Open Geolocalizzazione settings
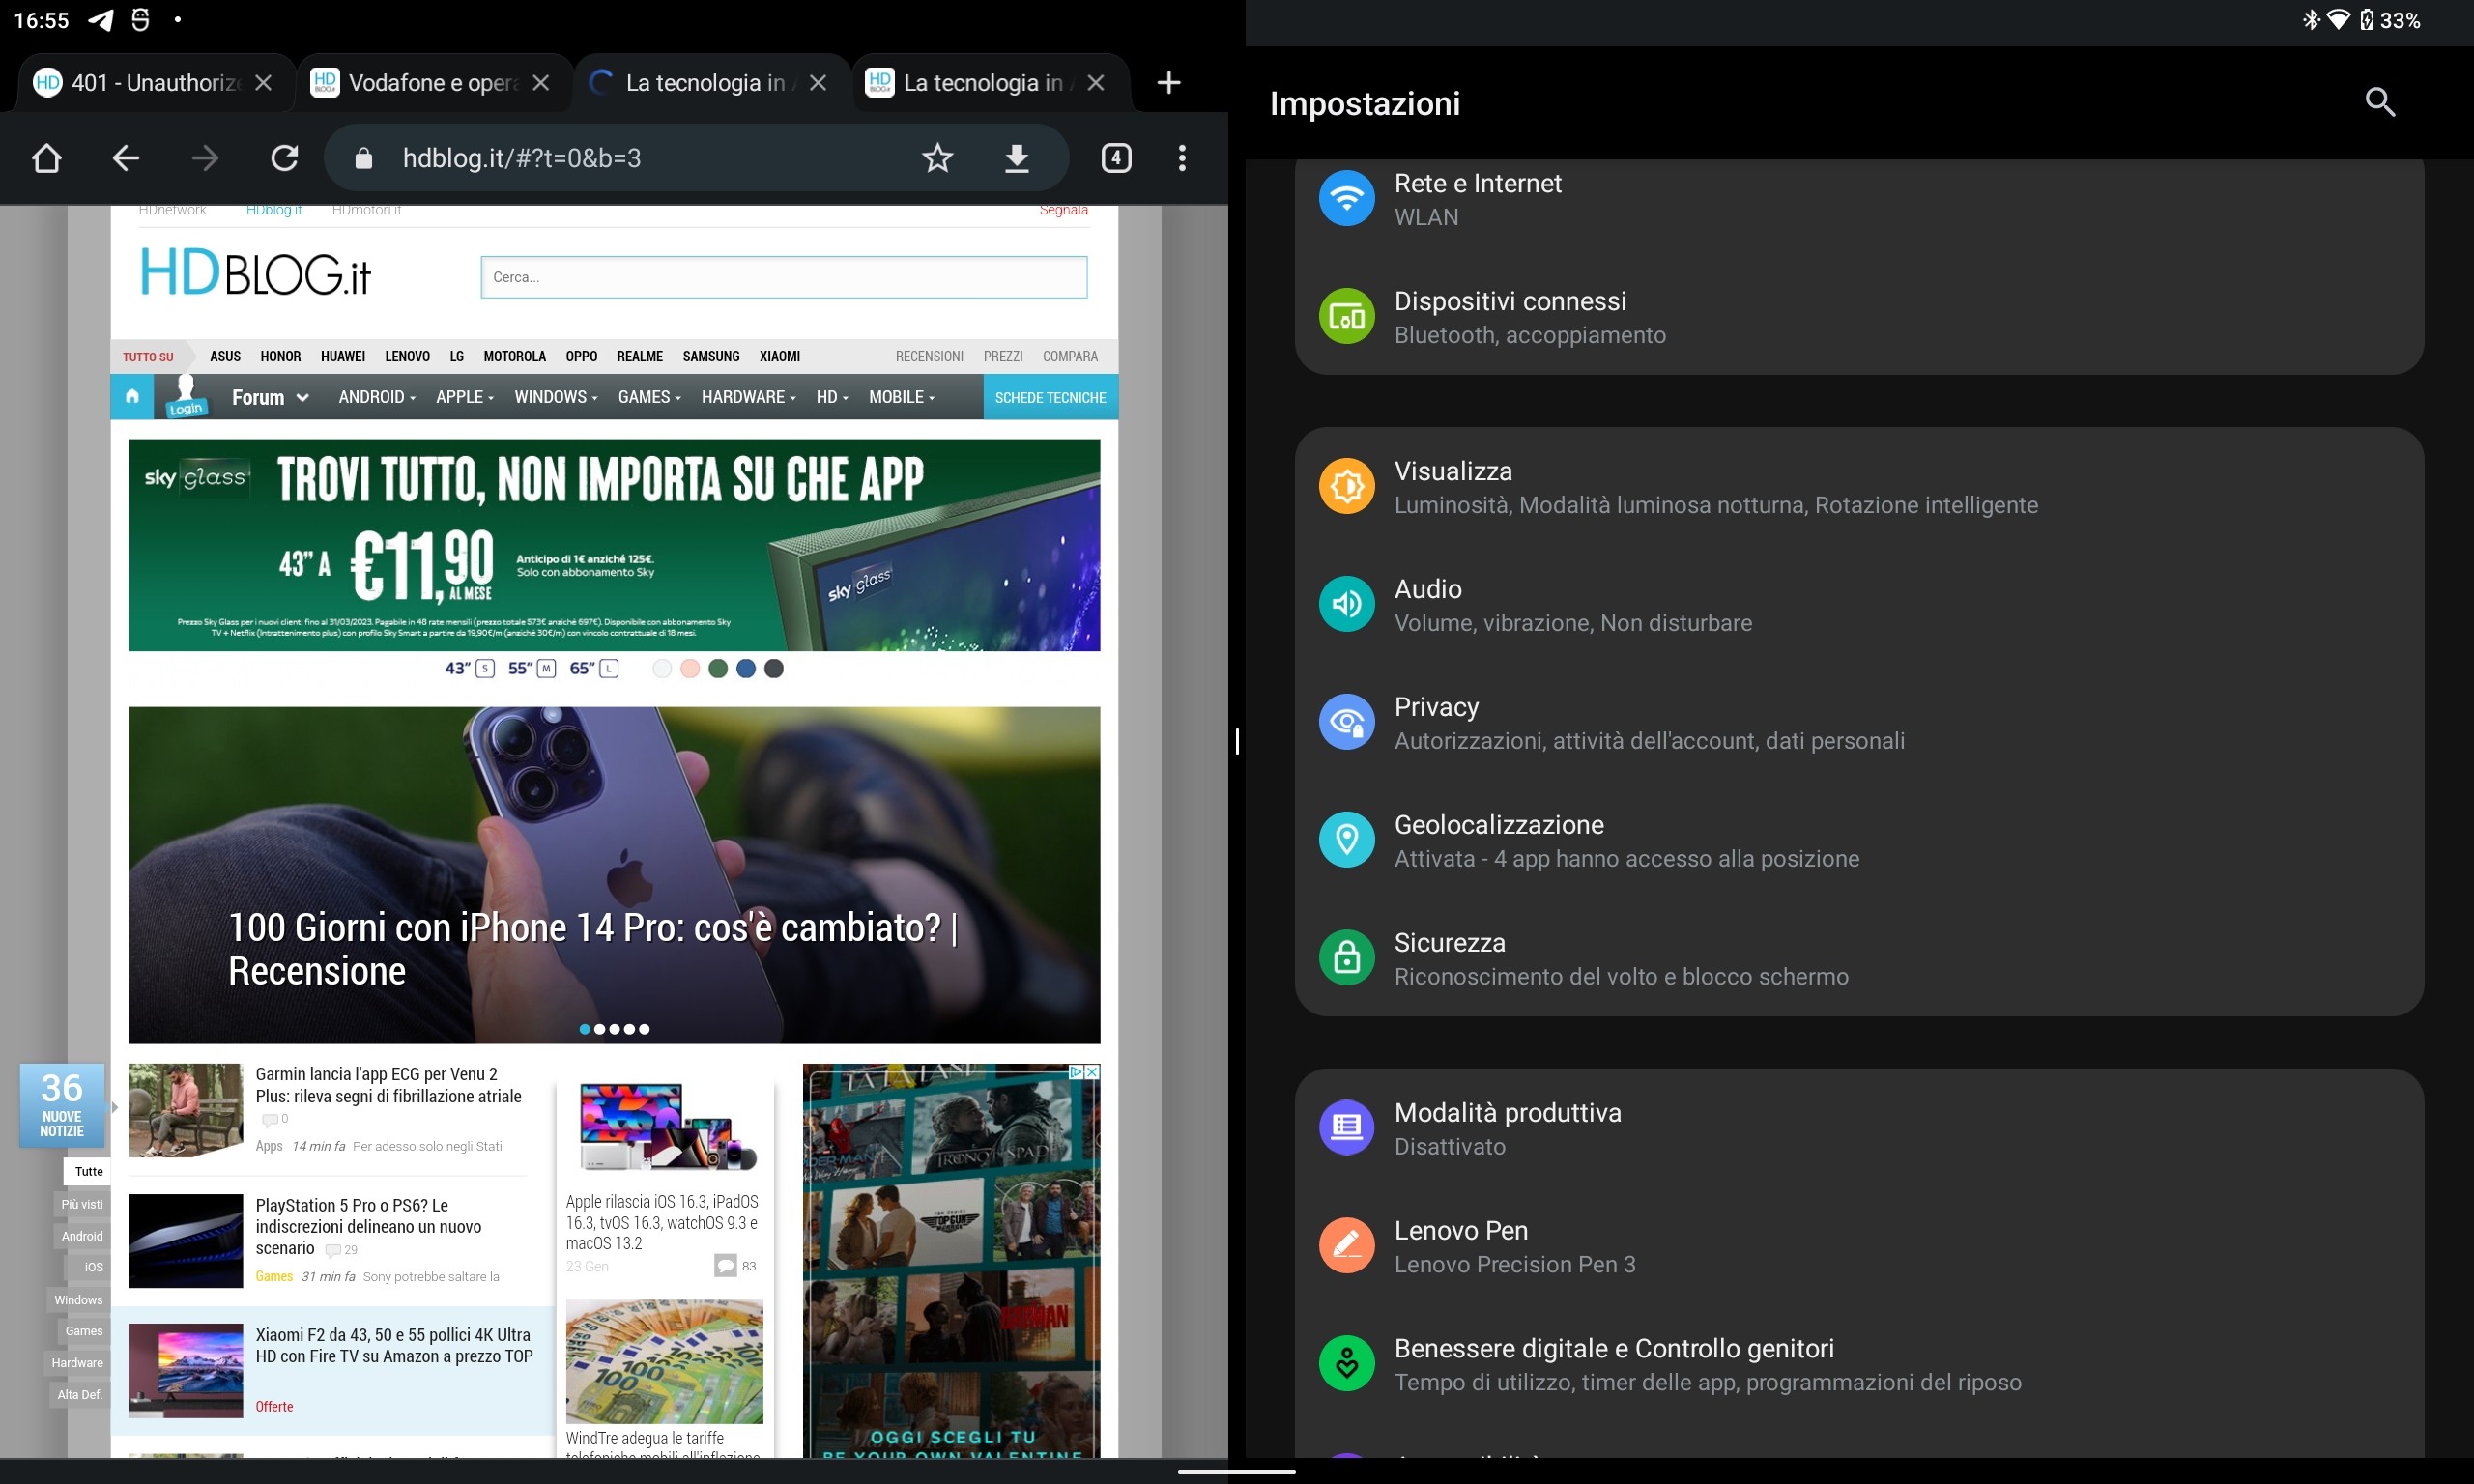 [x=1859, y=841]
